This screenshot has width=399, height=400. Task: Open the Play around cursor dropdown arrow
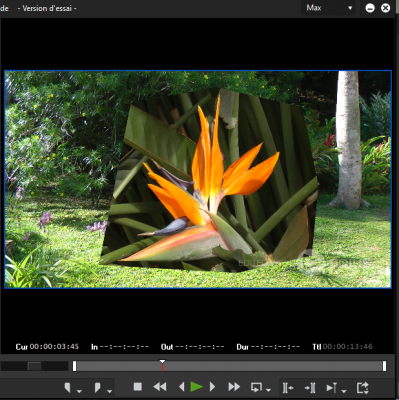coord(344,391)
